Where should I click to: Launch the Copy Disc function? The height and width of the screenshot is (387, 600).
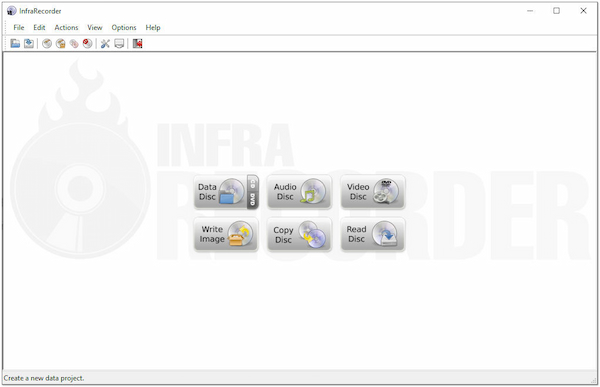coord(299,234)
